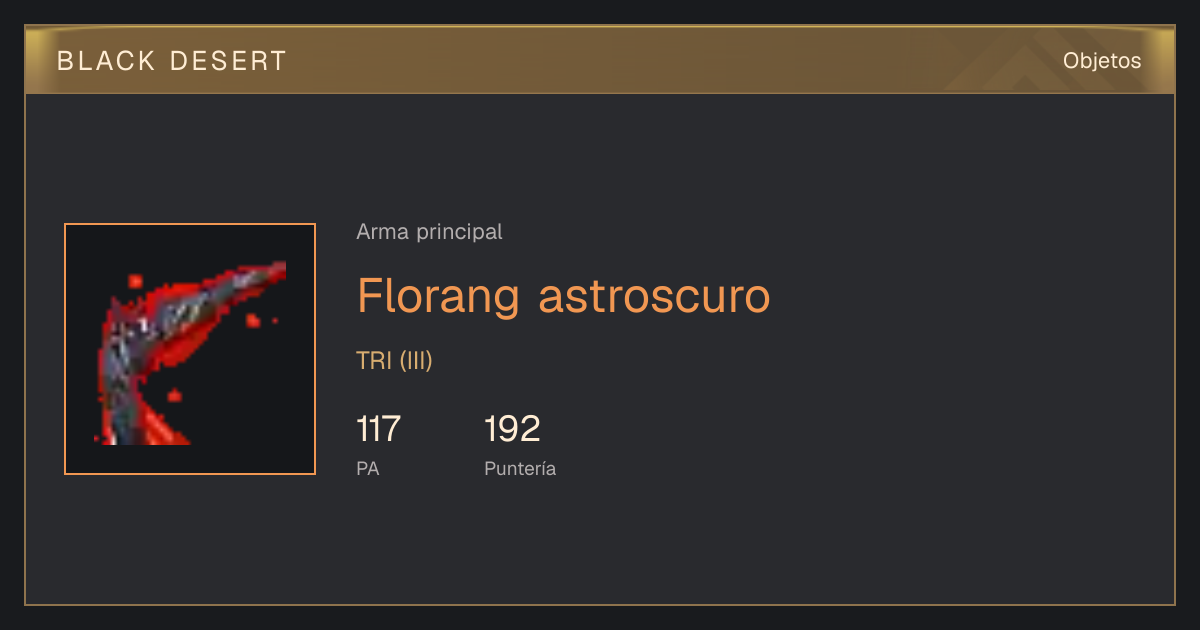Click the Arma principal category label

pyautogui.click(x=429, y=232)
